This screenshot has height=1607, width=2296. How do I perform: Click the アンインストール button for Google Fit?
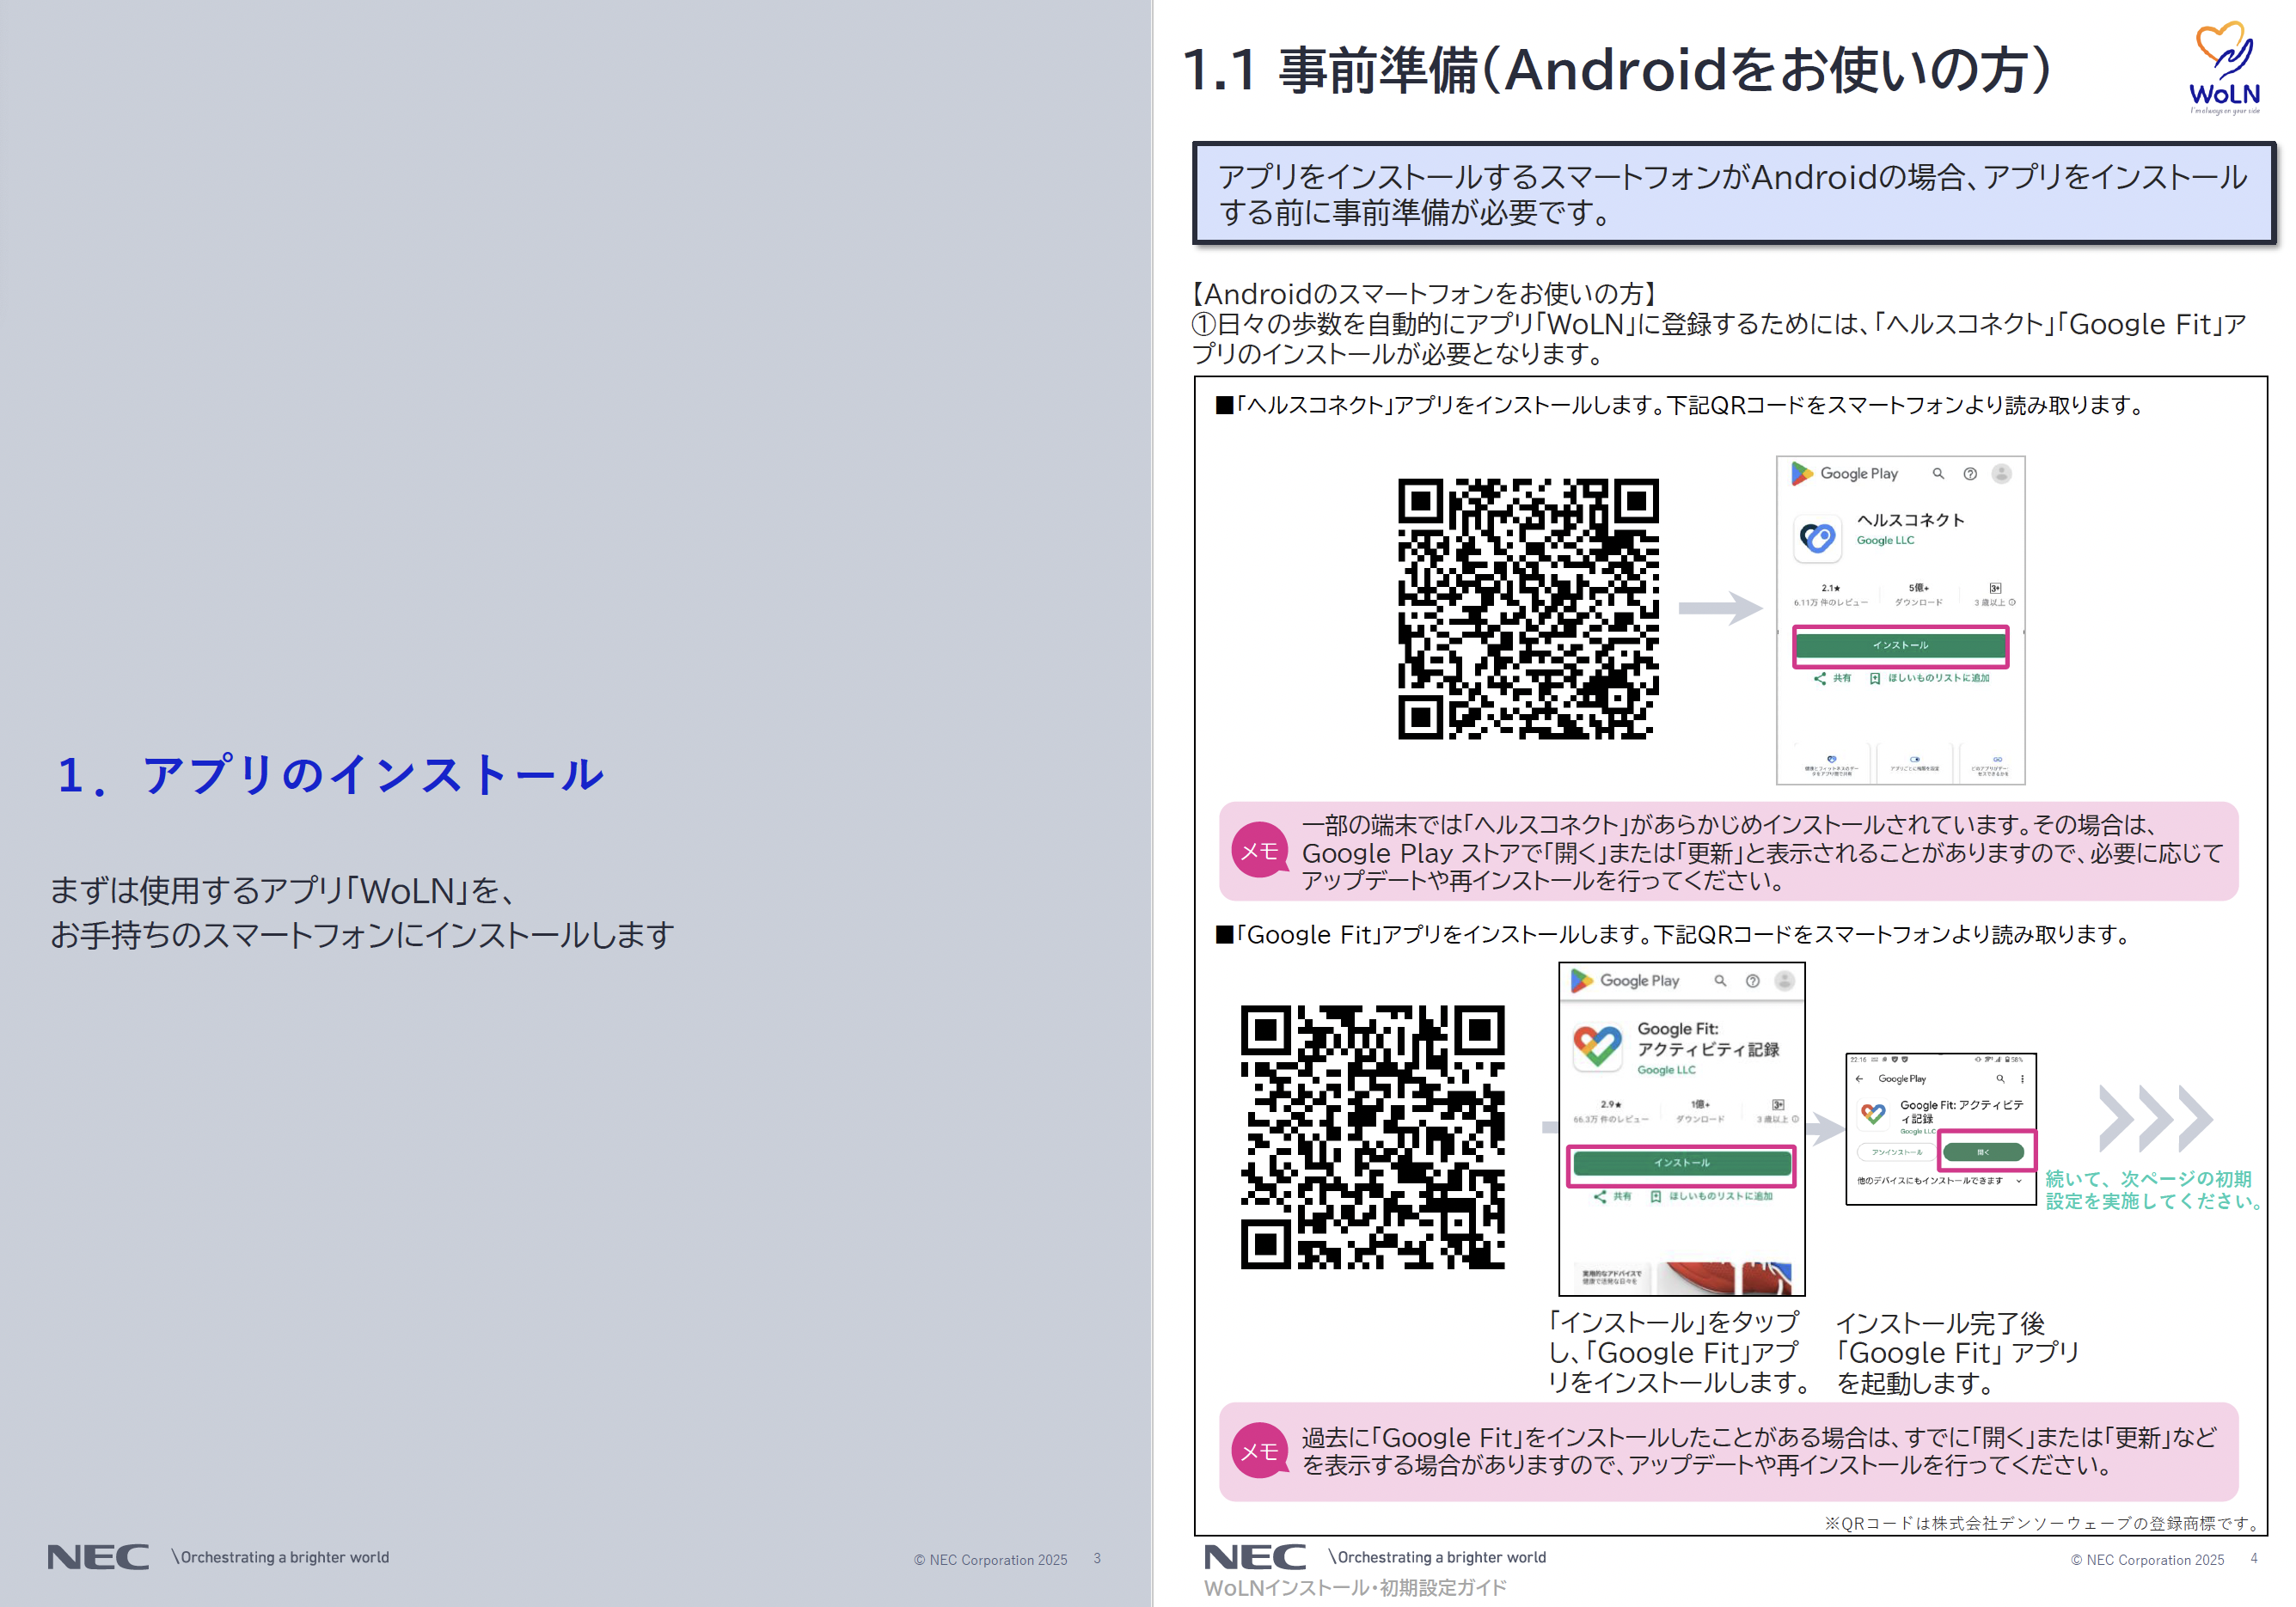[x=1897, y=1152]
